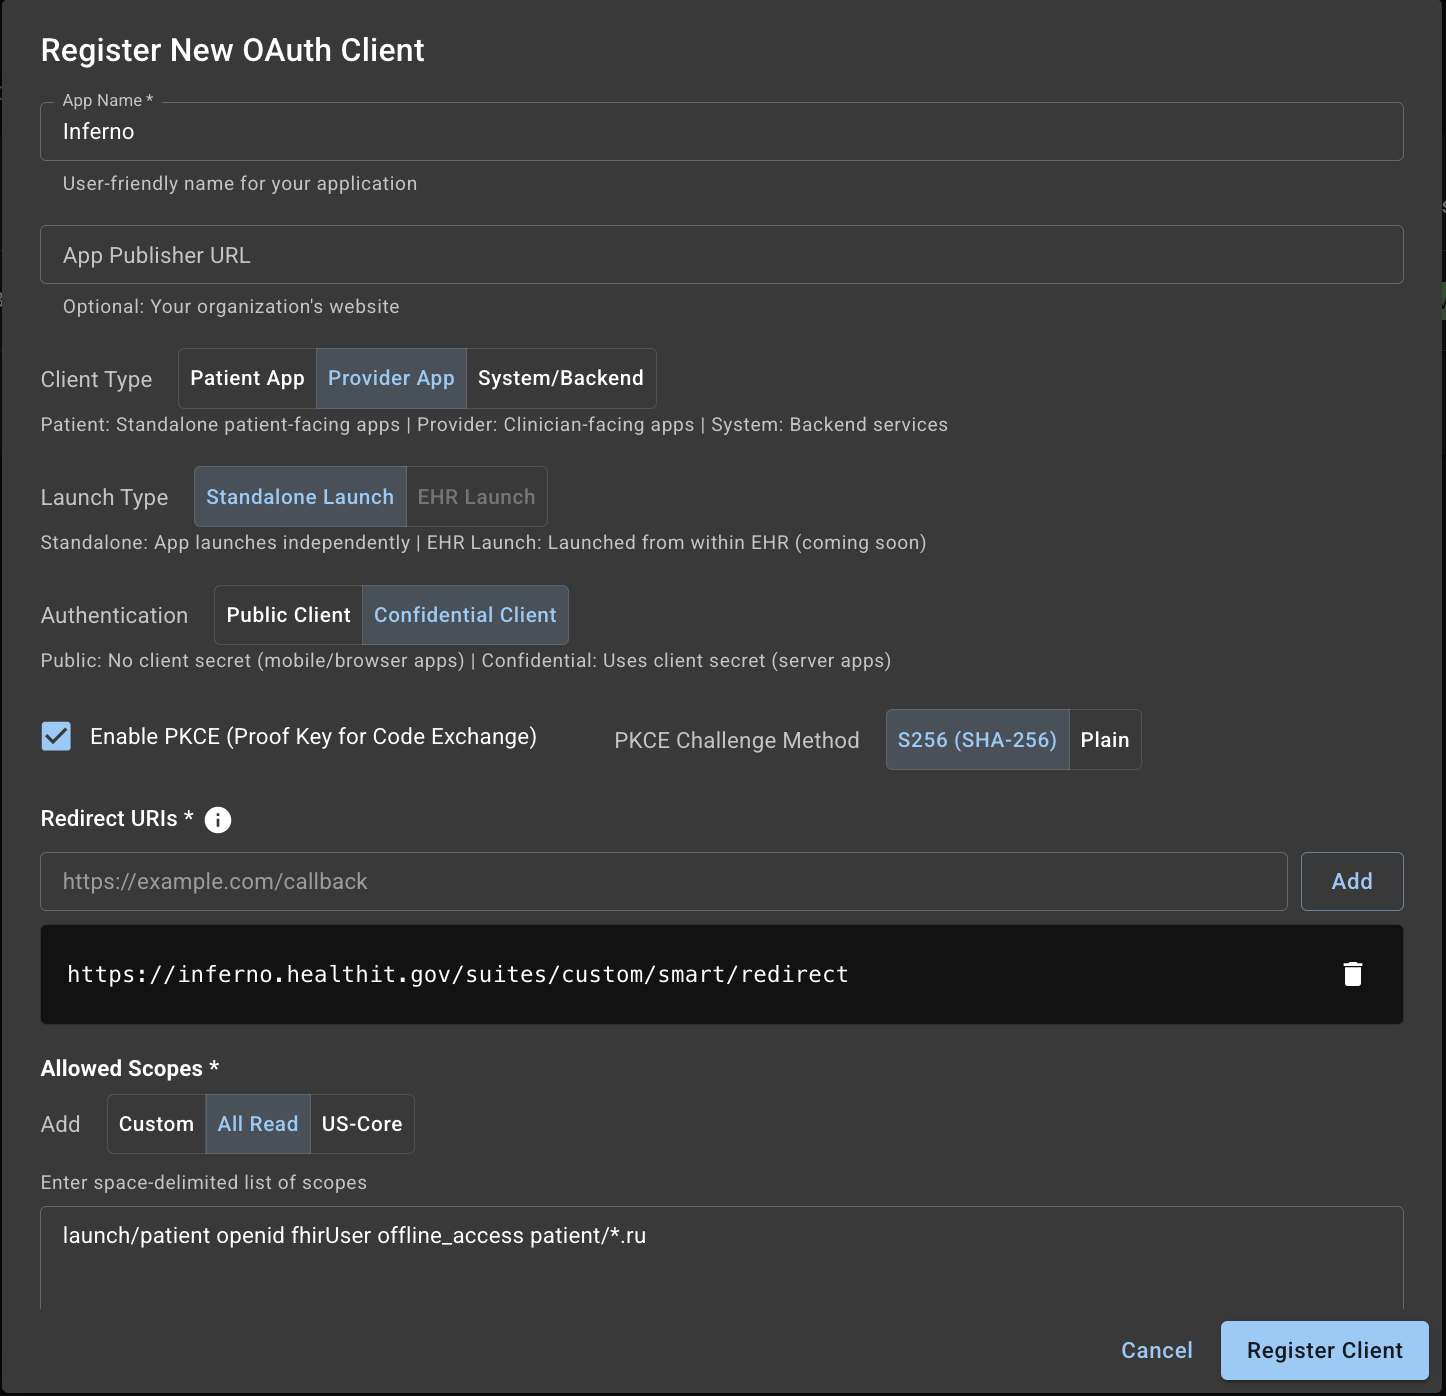Delete the inferno.healthit.gov redirect URI
This screenshot has height=1396, width=1446.
click(x=1352, y=974)
